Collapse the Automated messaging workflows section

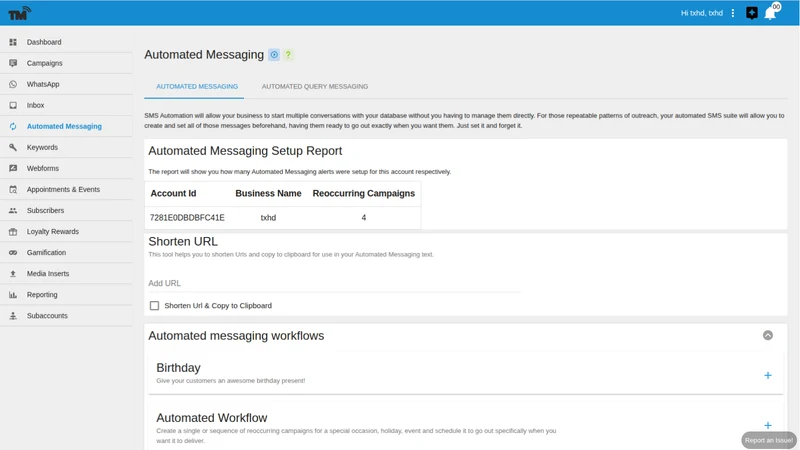pos(768,335)
